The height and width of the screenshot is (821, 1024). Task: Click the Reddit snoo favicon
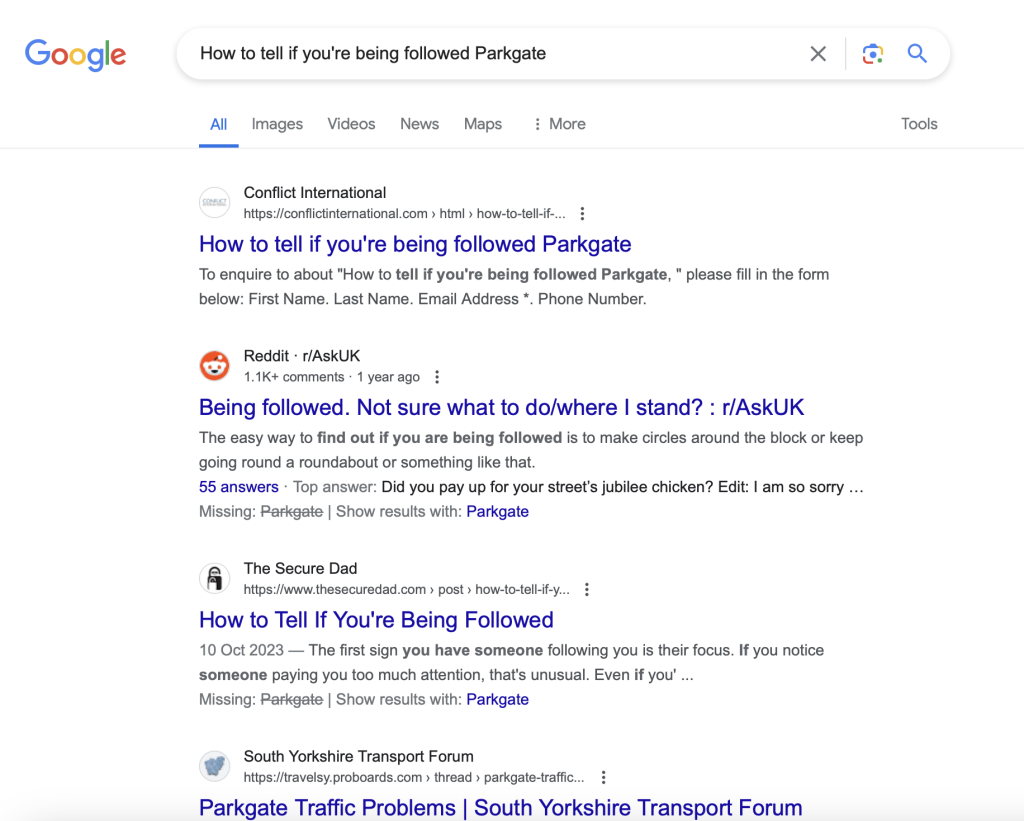tap(214, 366)
